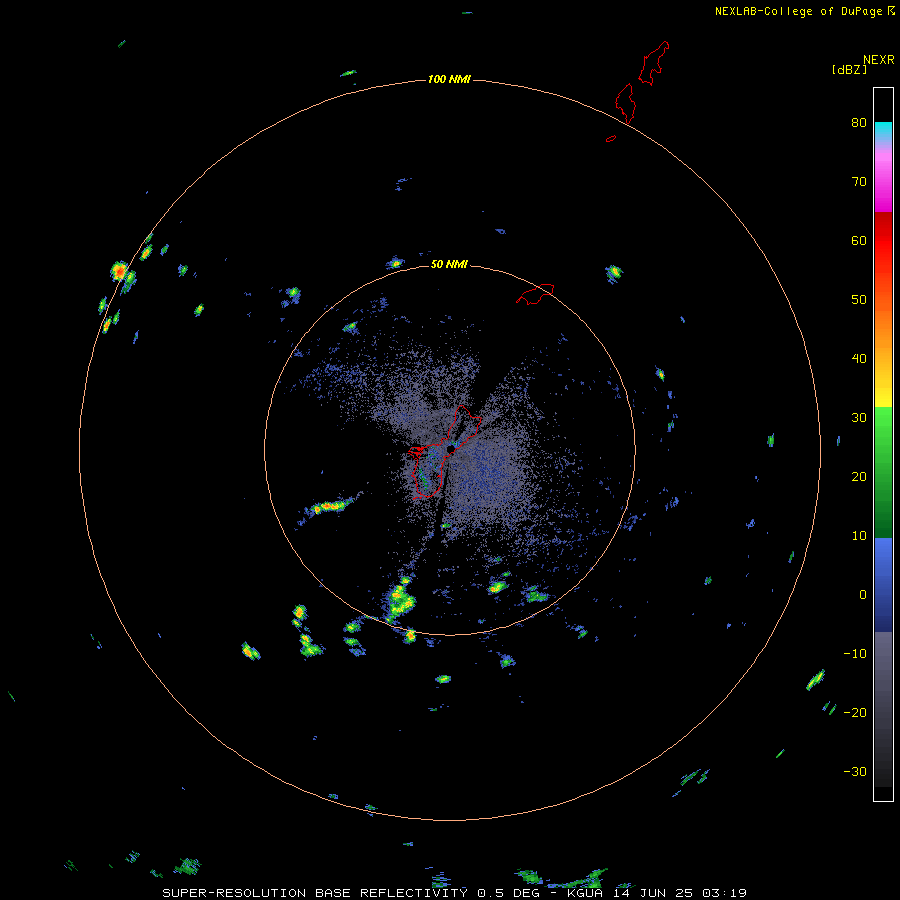Click the 60 value on the dBZ scale

(859, 240)
